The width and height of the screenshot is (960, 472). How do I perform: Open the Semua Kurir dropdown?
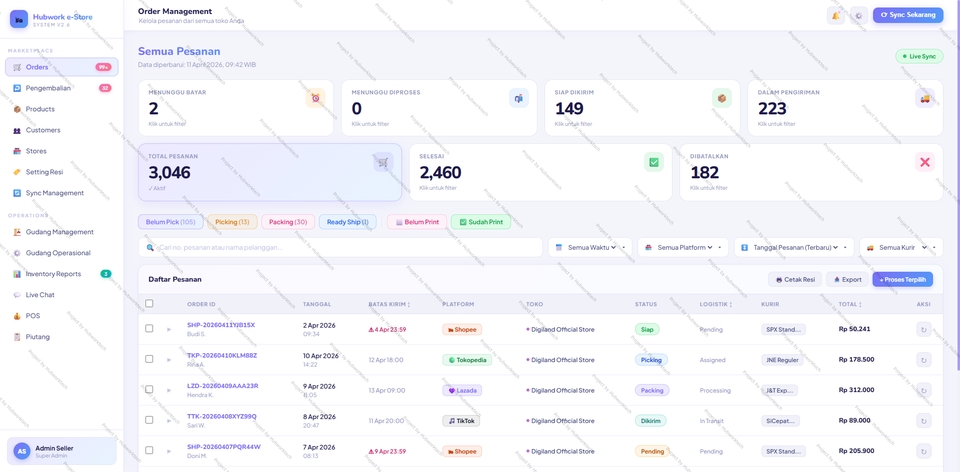901,247
